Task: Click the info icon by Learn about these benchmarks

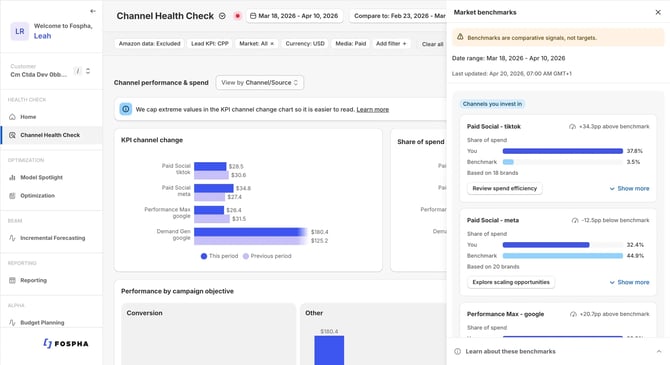Action: [458, 351]
